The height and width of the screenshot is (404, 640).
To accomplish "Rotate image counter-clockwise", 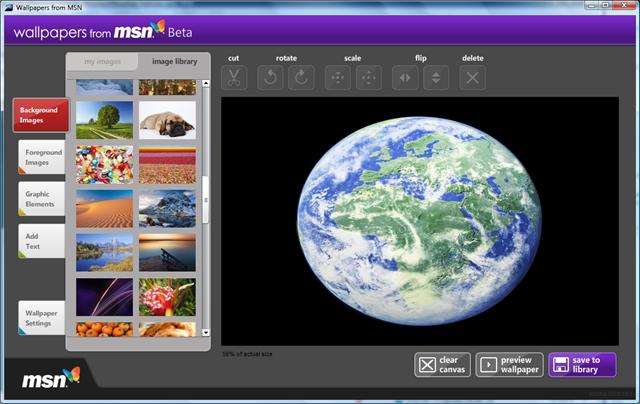I will pos(270,77).
